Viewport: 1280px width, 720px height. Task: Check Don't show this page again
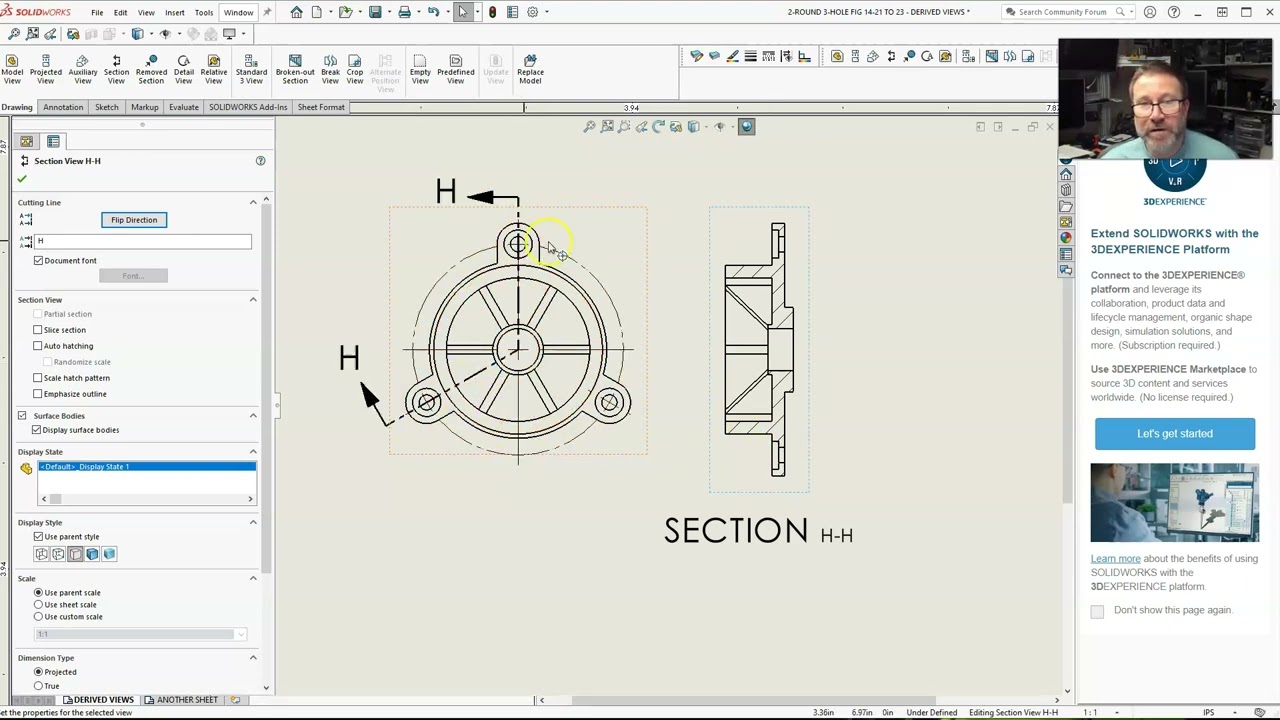(x=1097, y=611)
